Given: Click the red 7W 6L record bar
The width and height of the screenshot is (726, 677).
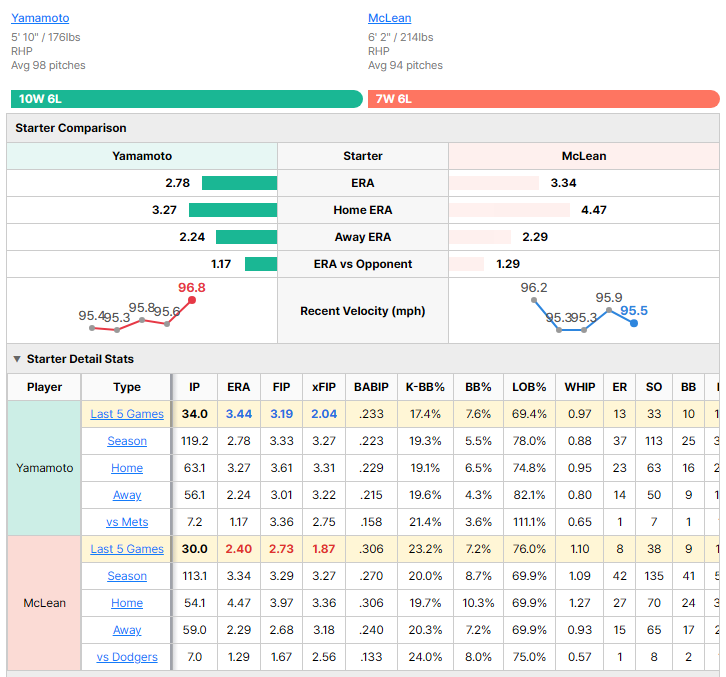Looking at the screenshot, I should coord(544,99).
